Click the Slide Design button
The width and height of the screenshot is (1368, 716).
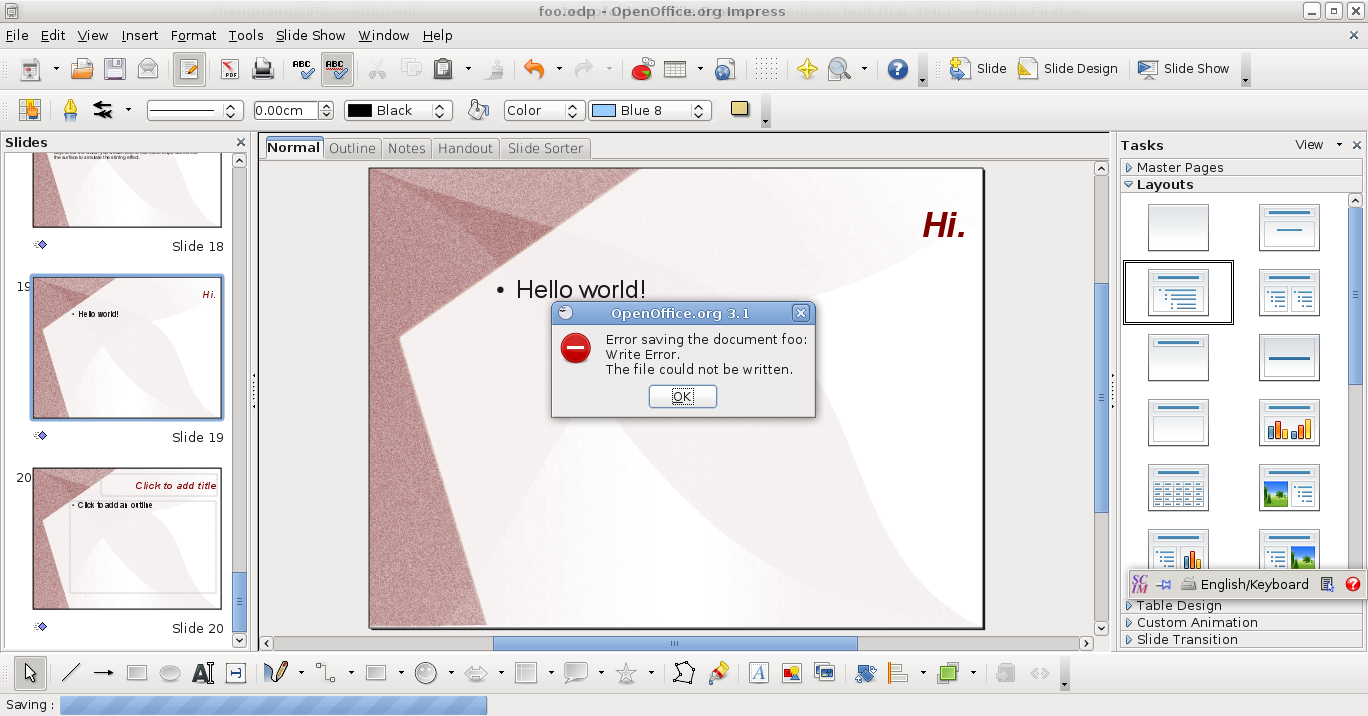1068,69
